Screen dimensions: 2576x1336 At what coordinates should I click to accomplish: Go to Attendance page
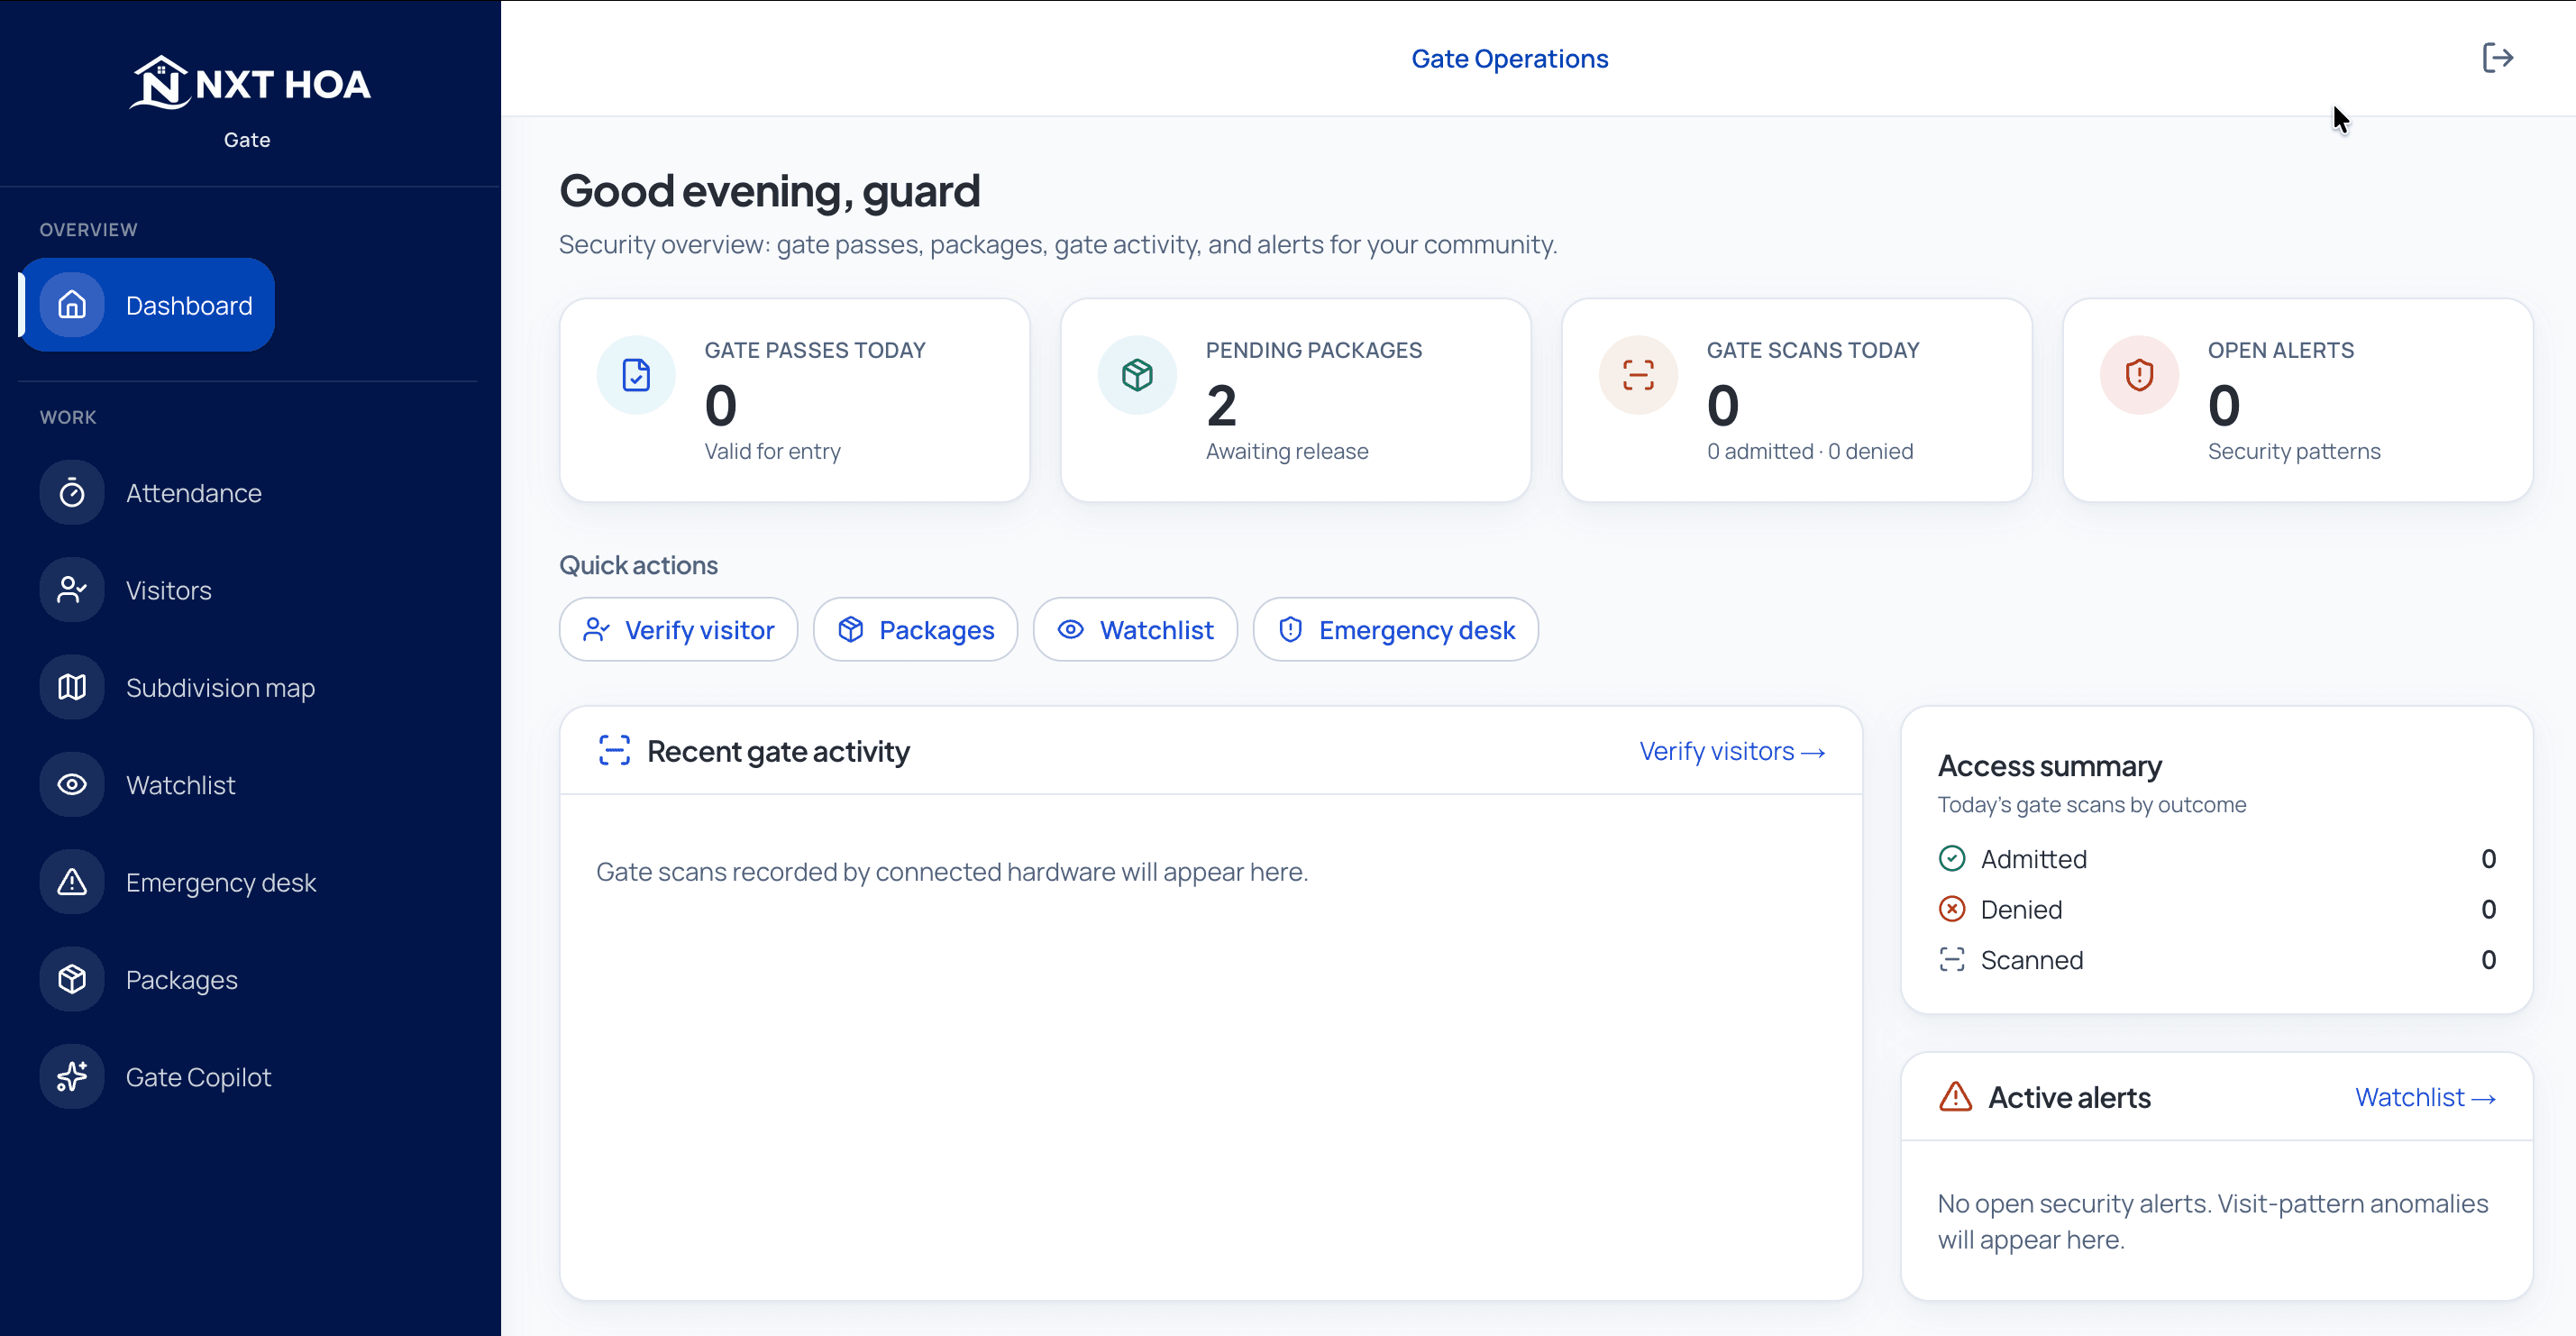193,493
